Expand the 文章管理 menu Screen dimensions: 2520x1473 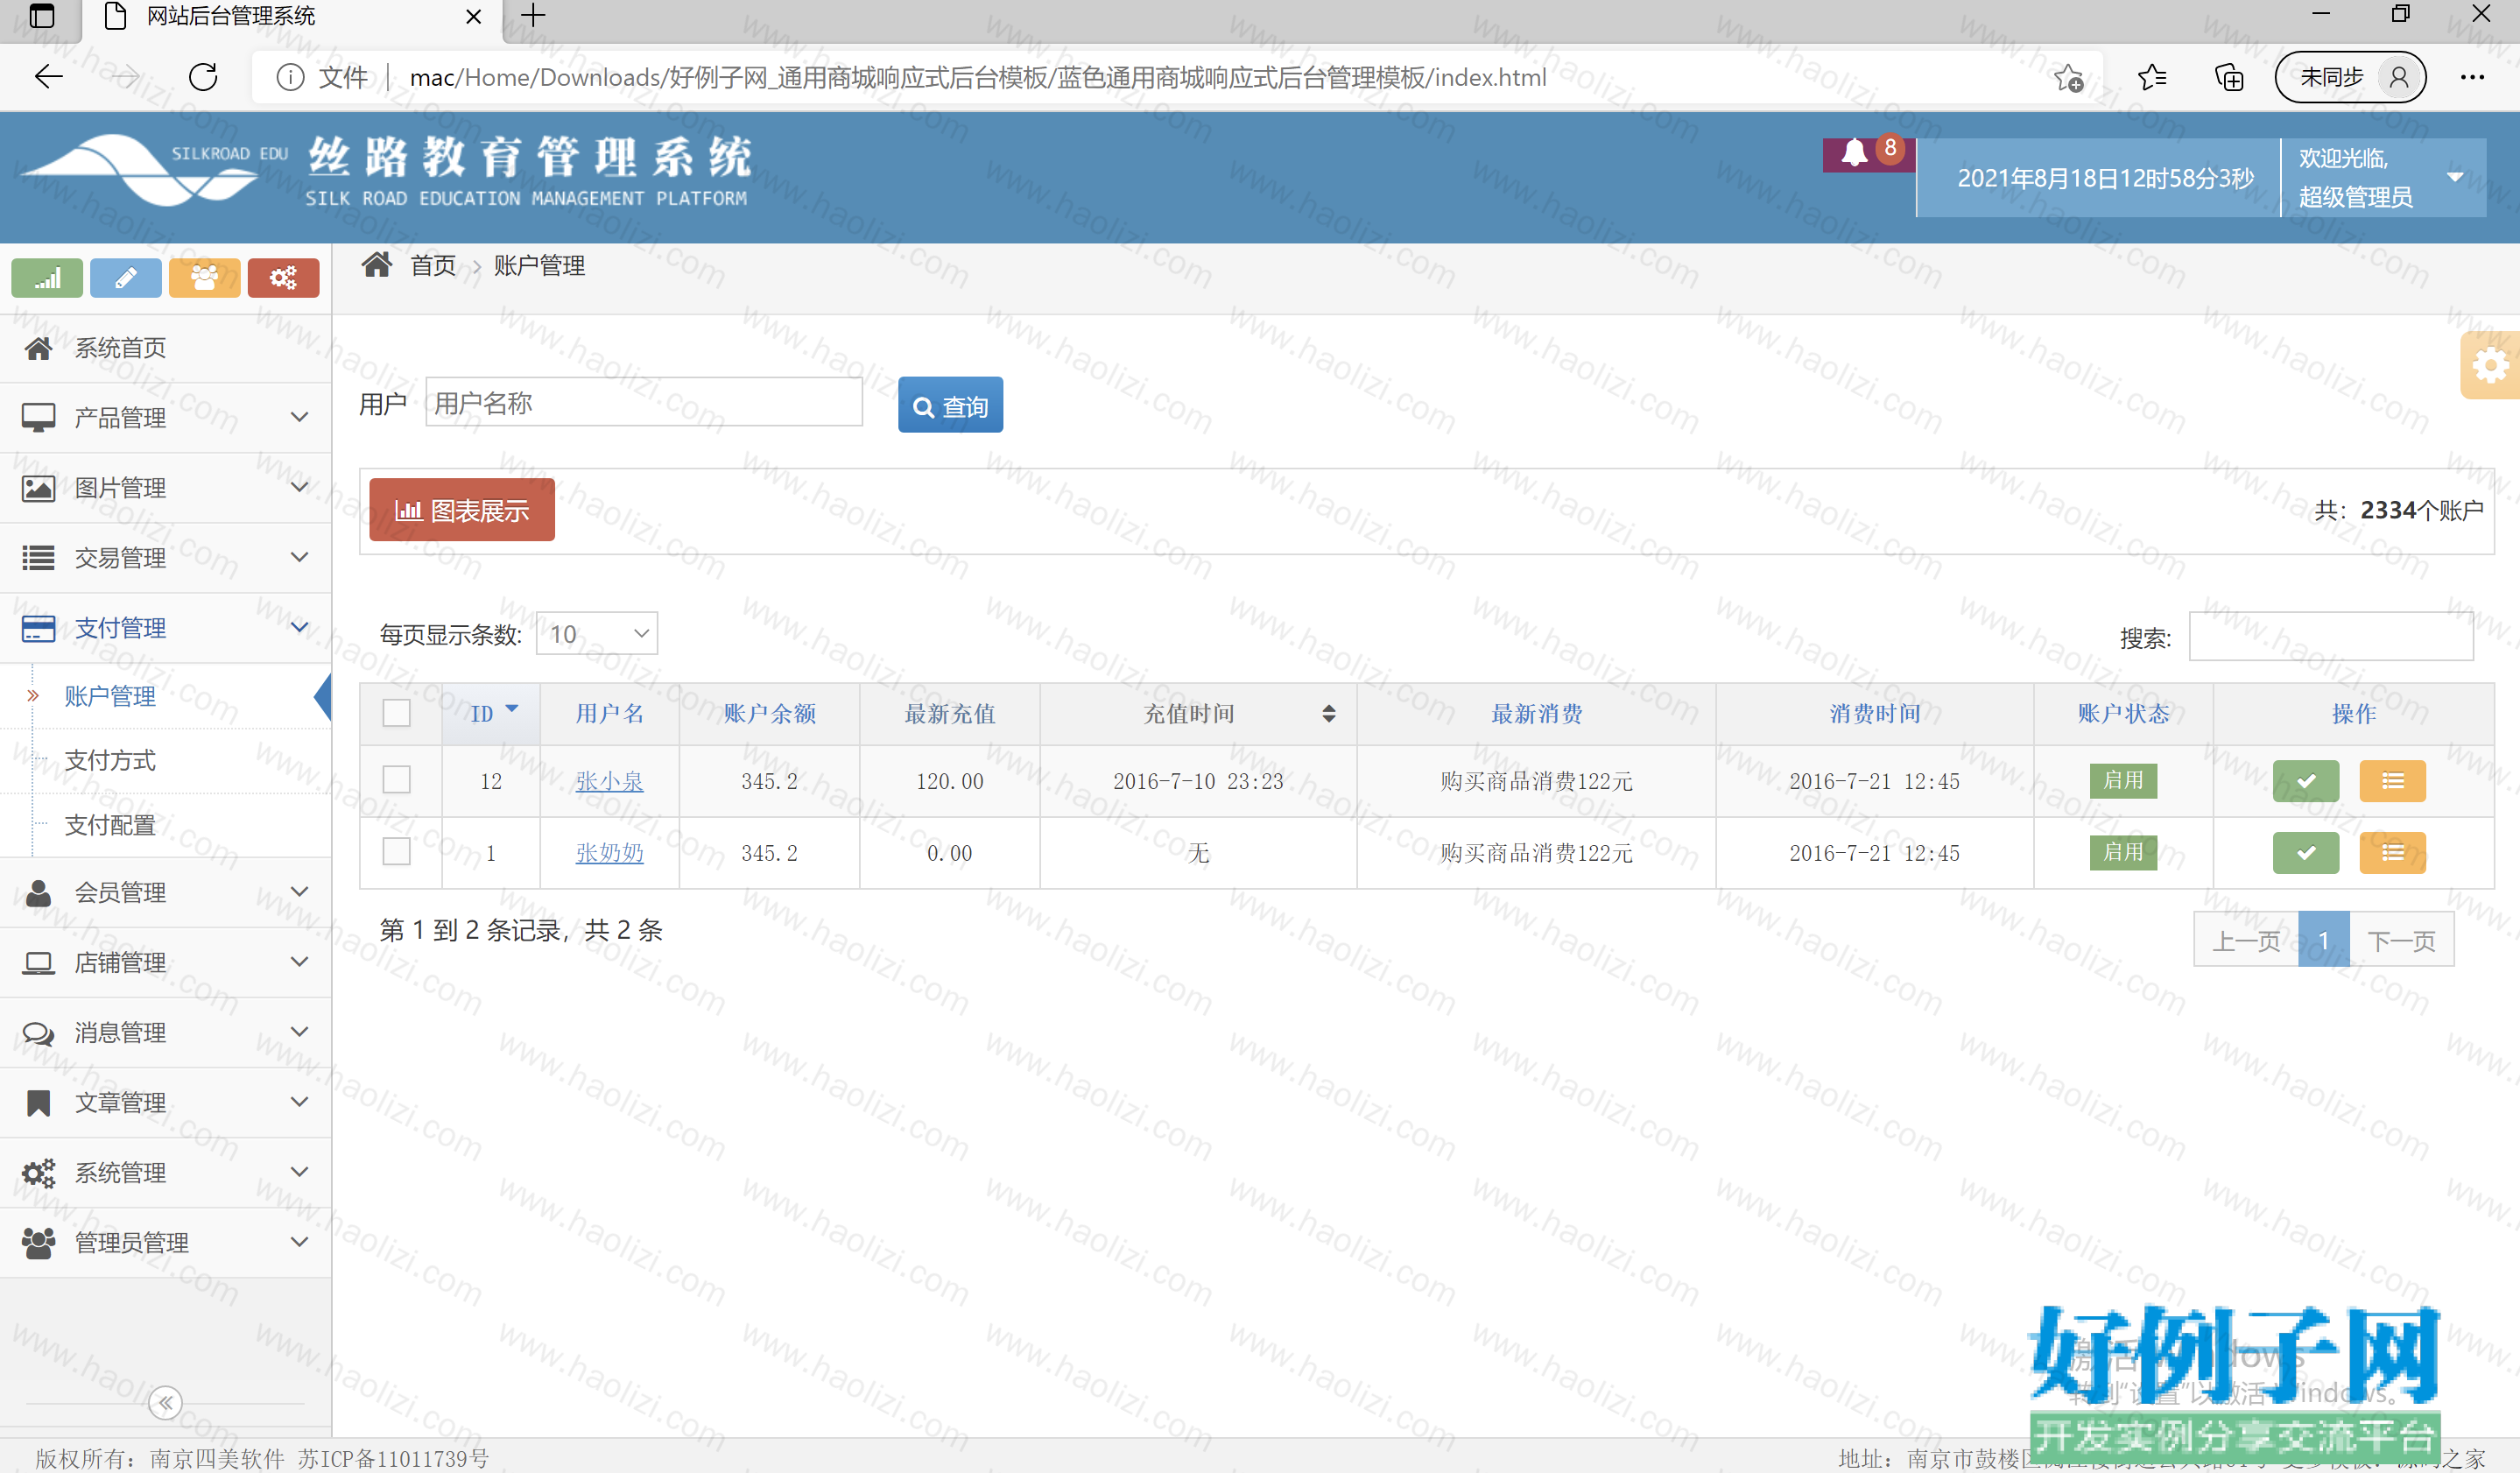(x=166, y=1102)
